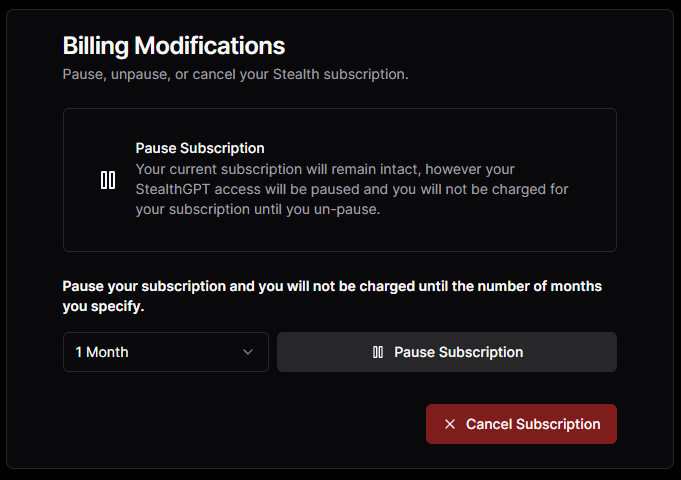The width and height of the screenshot is (681, 480).
Task: Click the bold Pause Subscription card title
Action: tap(200, 149)
